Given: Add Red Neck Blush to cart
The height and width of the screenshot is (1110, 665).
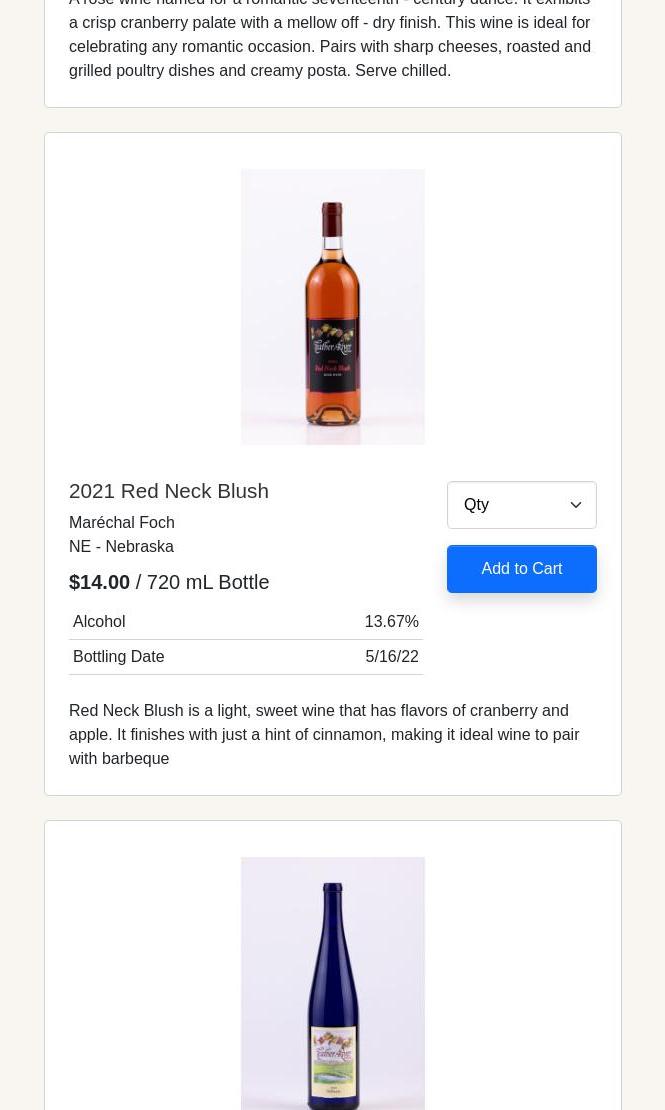Looking at the screenshot, I should pos(521,569).
